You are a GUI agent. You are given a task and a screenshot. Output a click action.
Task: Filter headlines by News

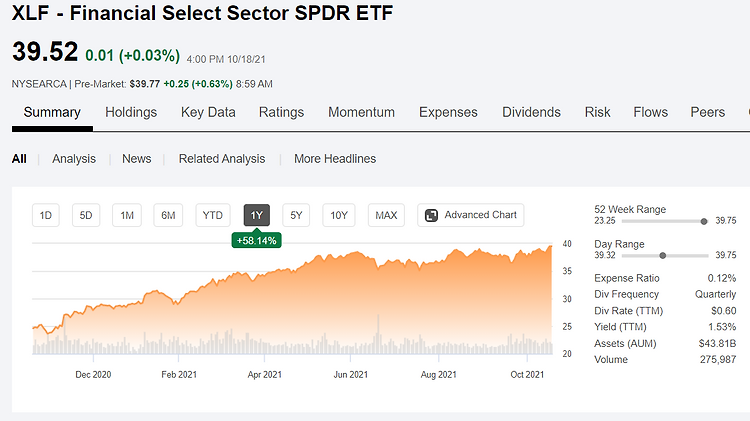pos(136,159)
